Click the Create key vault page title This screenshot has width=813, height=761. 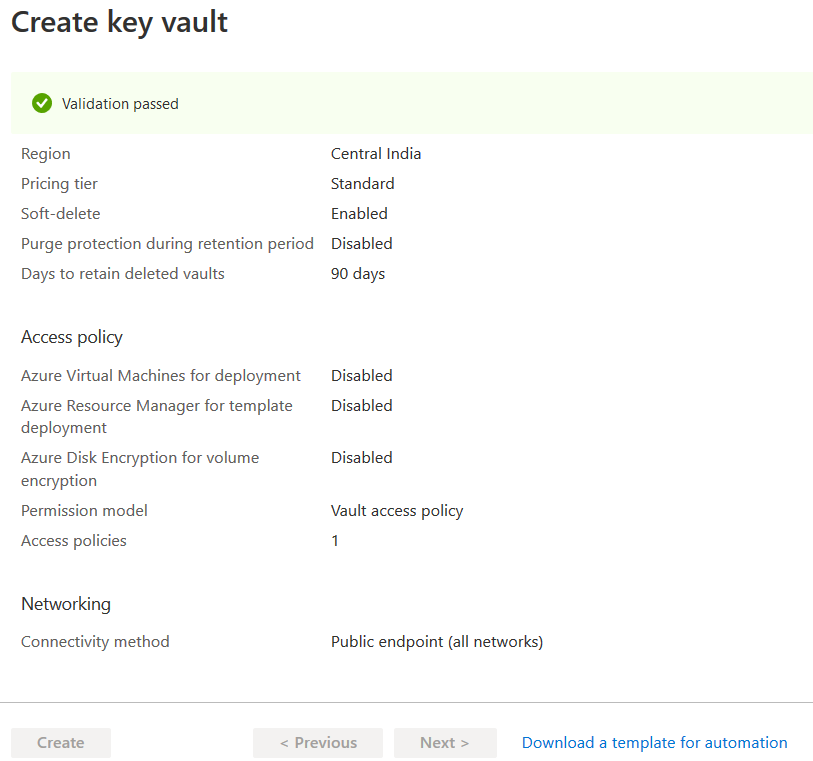119,22
